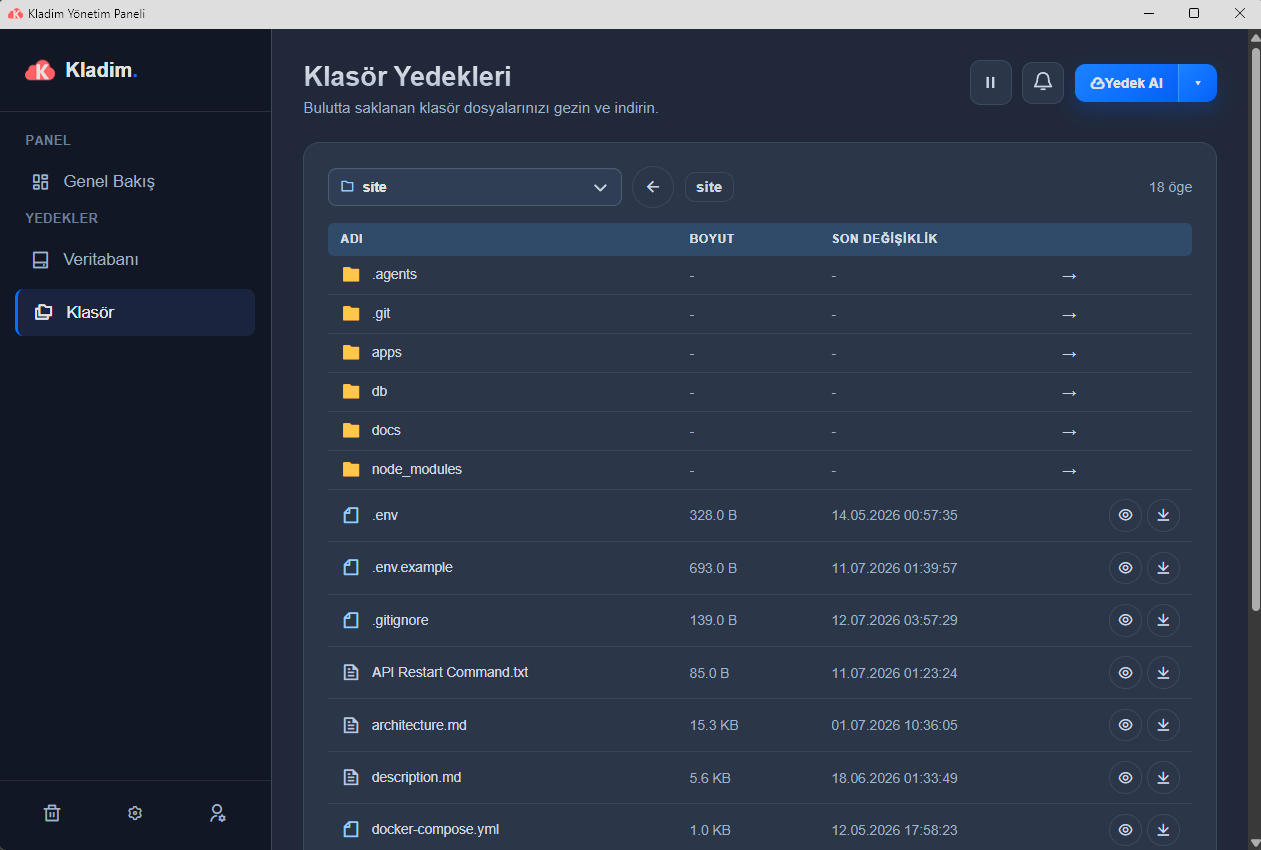
Task: Preview API Restart Command.txt with eye icon
Action: [x=1126, y=673]
